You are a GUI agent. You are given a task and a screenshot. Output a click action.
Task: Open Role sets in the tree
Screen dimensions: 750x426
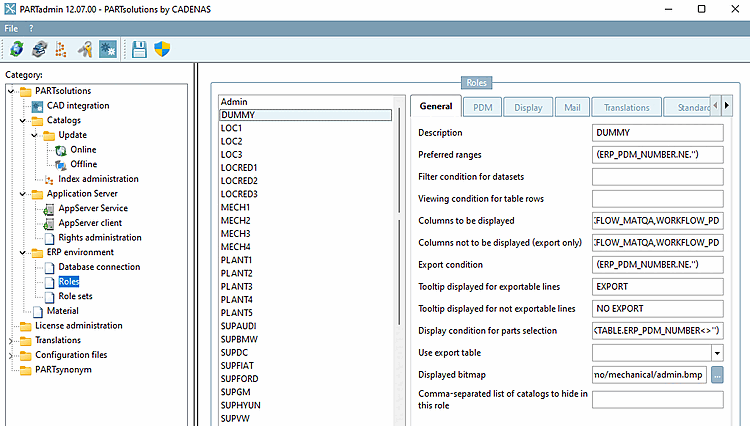(76, 296)
